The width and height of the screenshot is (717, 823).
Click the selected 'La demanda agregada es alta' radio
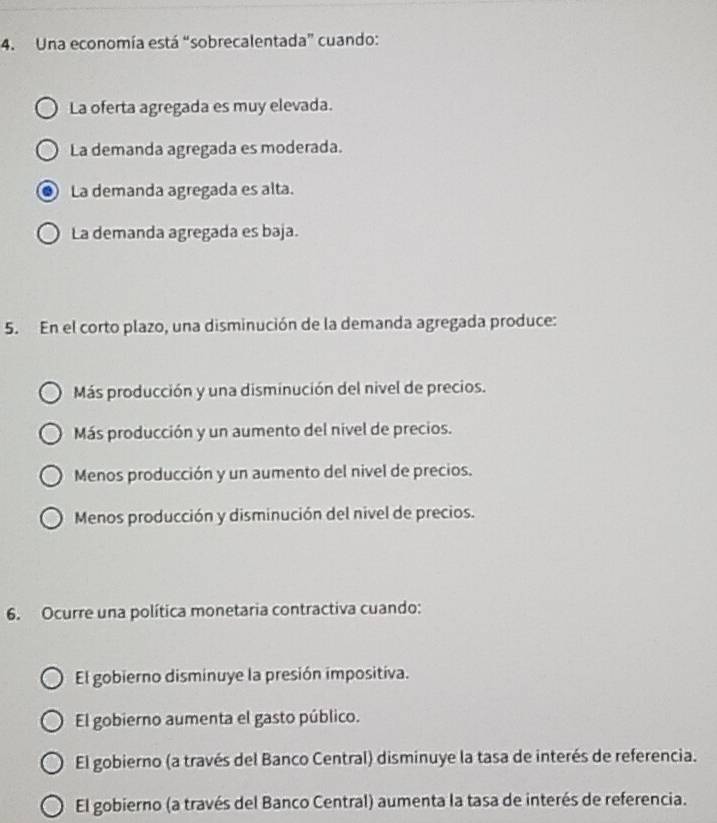[48, 192]
